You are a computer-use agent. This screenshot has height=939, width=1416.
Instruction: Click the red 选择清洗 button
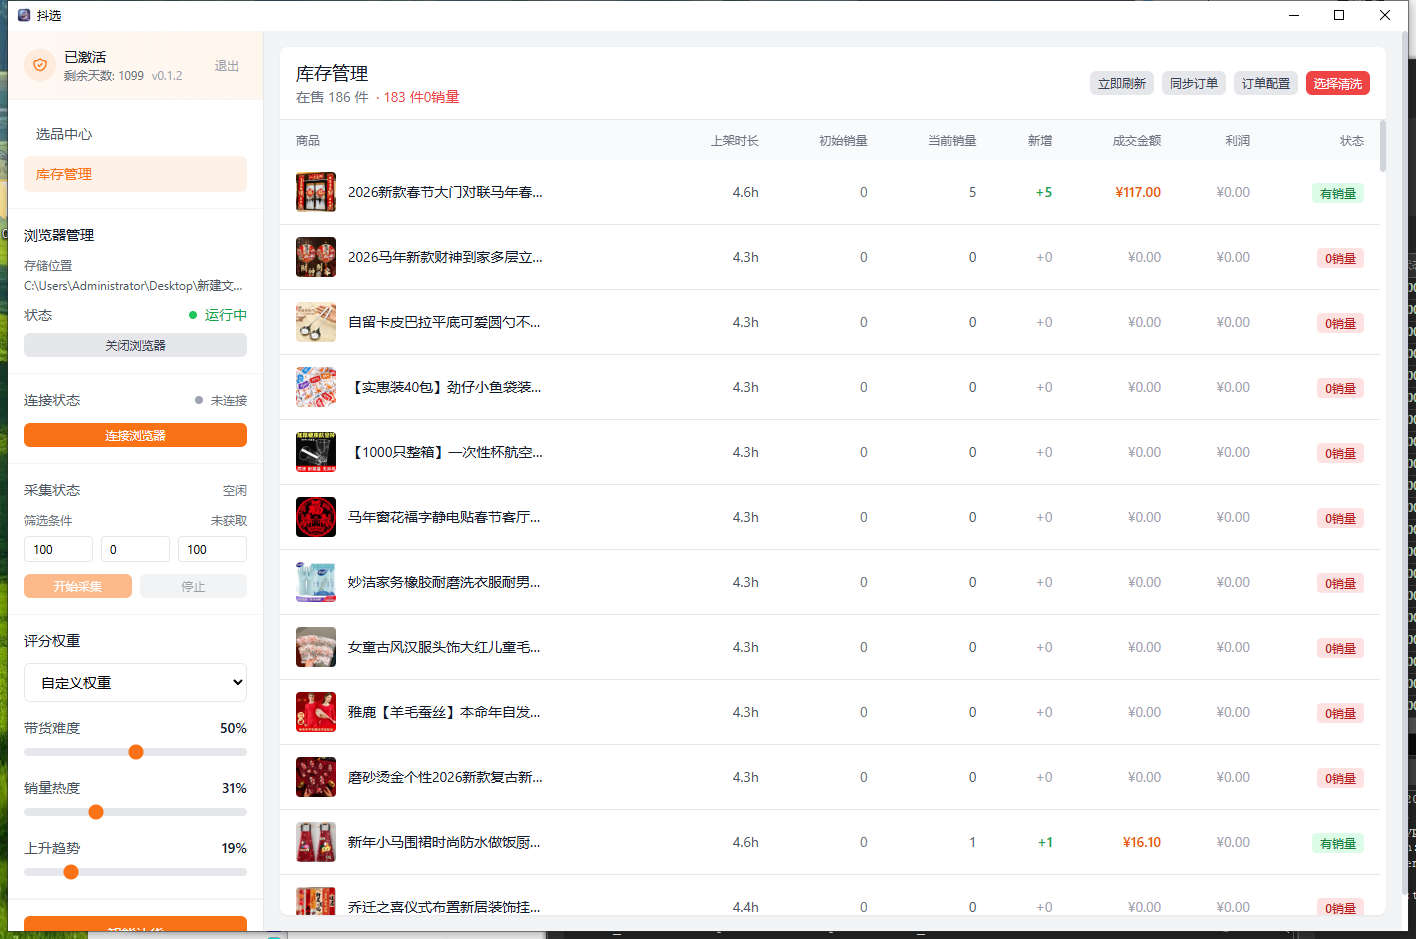[1338, 83]
